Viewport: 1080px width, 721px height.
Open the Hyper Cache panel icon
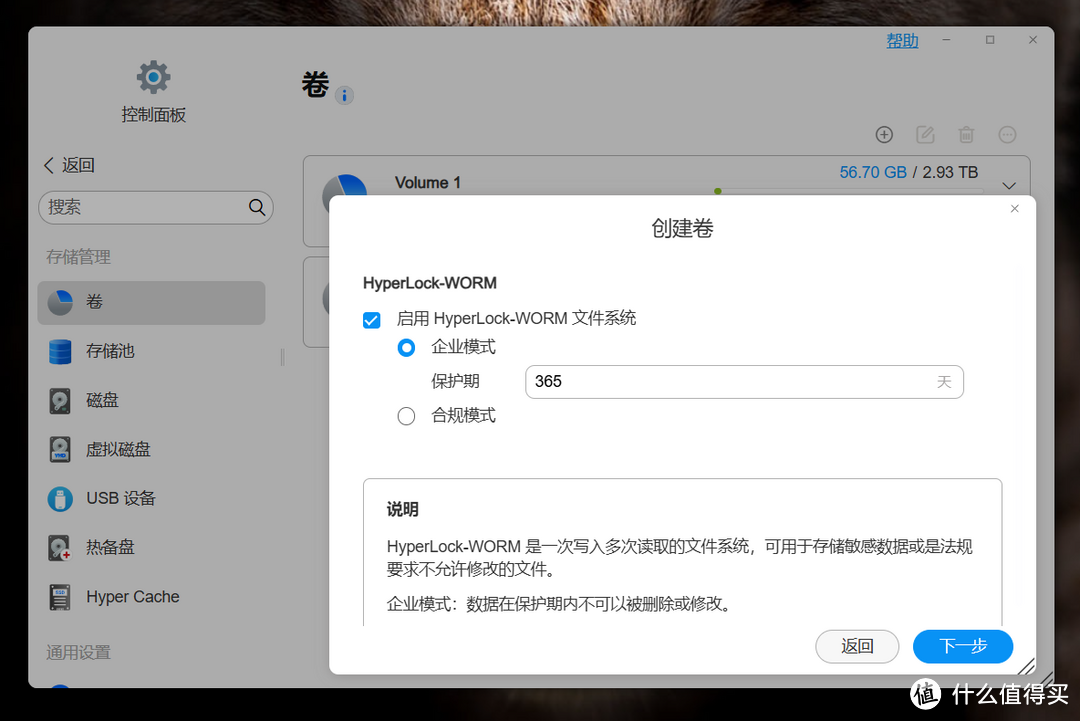(60, 597)
